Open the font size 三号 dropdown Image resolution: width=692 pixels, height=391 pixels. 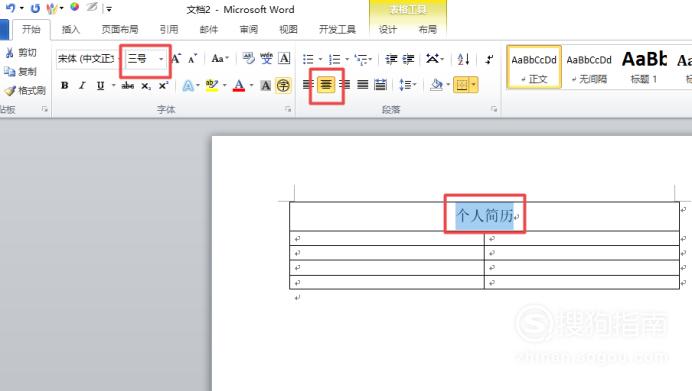pyautogui.click(x=161, y=59)
